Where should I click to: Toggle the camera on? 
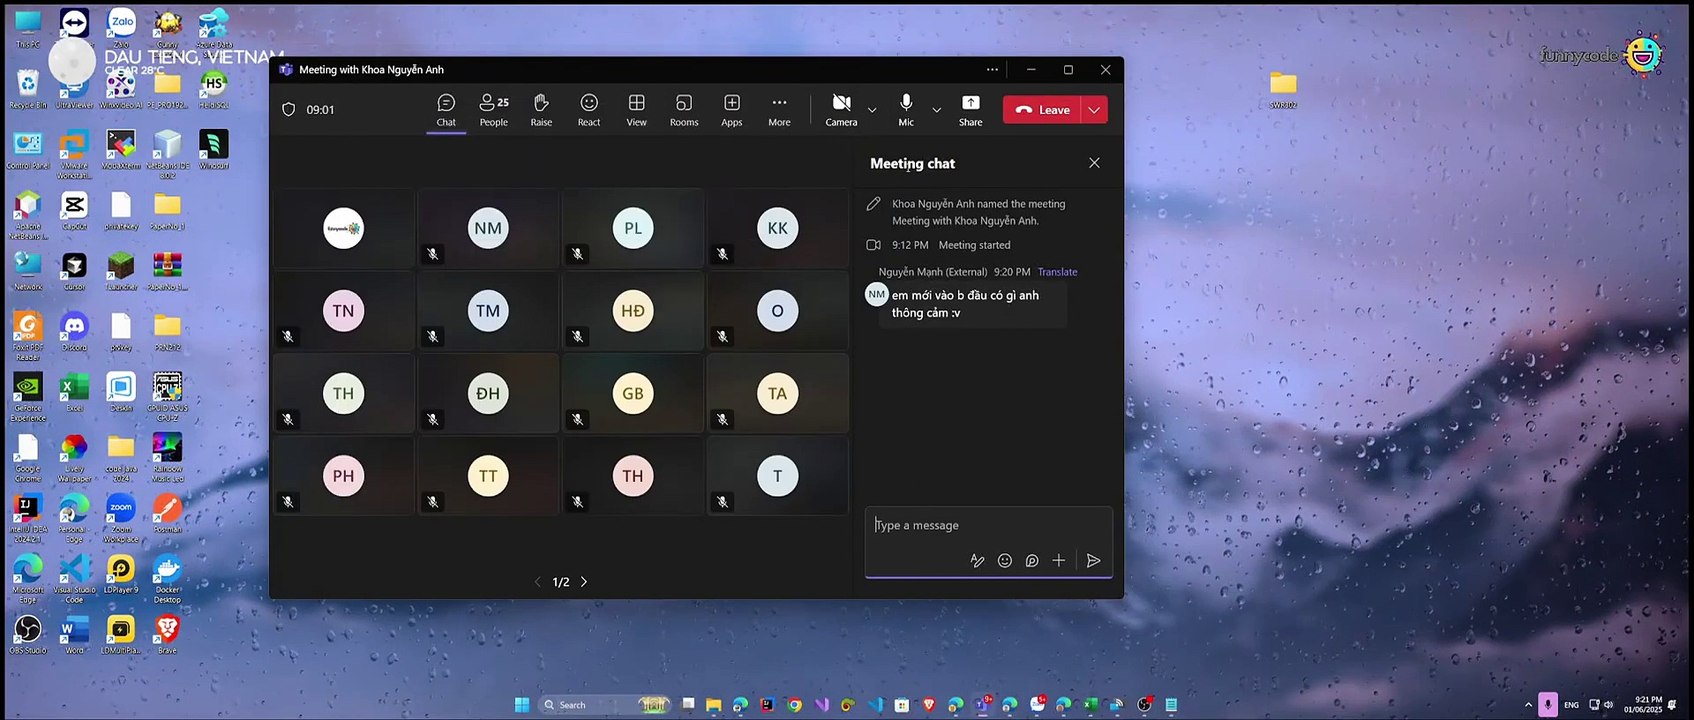tap(841, 110)
